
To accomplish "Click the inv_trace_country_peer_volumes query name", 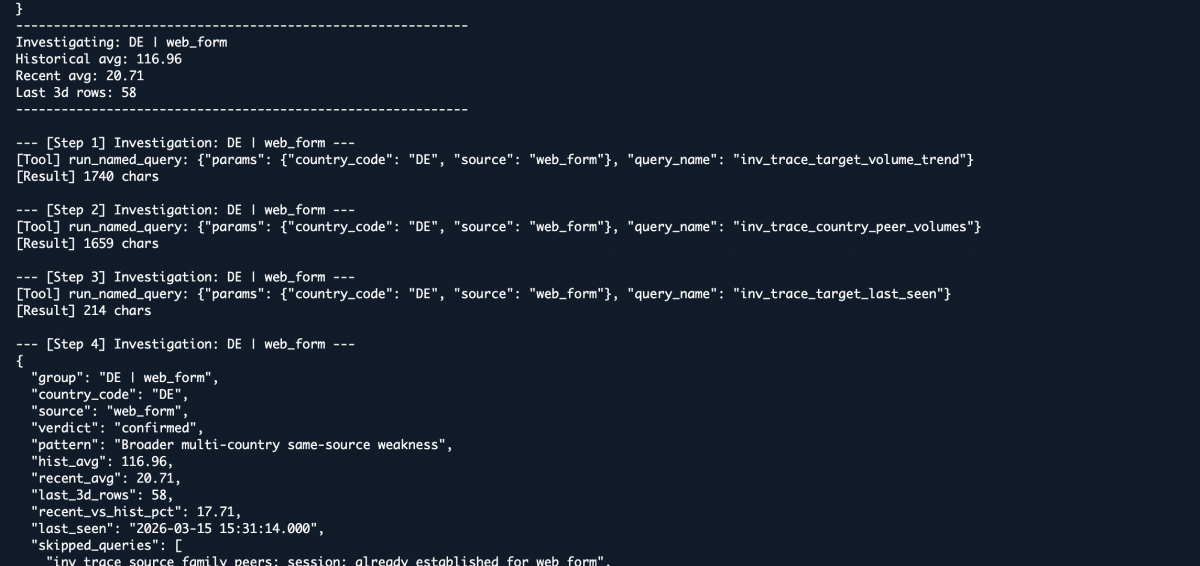I will pos(858,227).
